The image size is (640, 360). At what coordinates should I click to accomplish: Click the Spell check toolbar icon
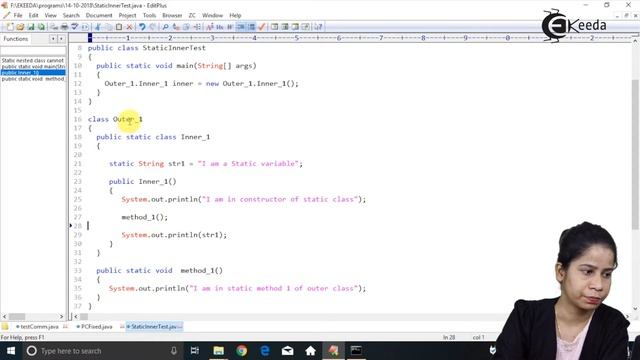pos(75,27)
